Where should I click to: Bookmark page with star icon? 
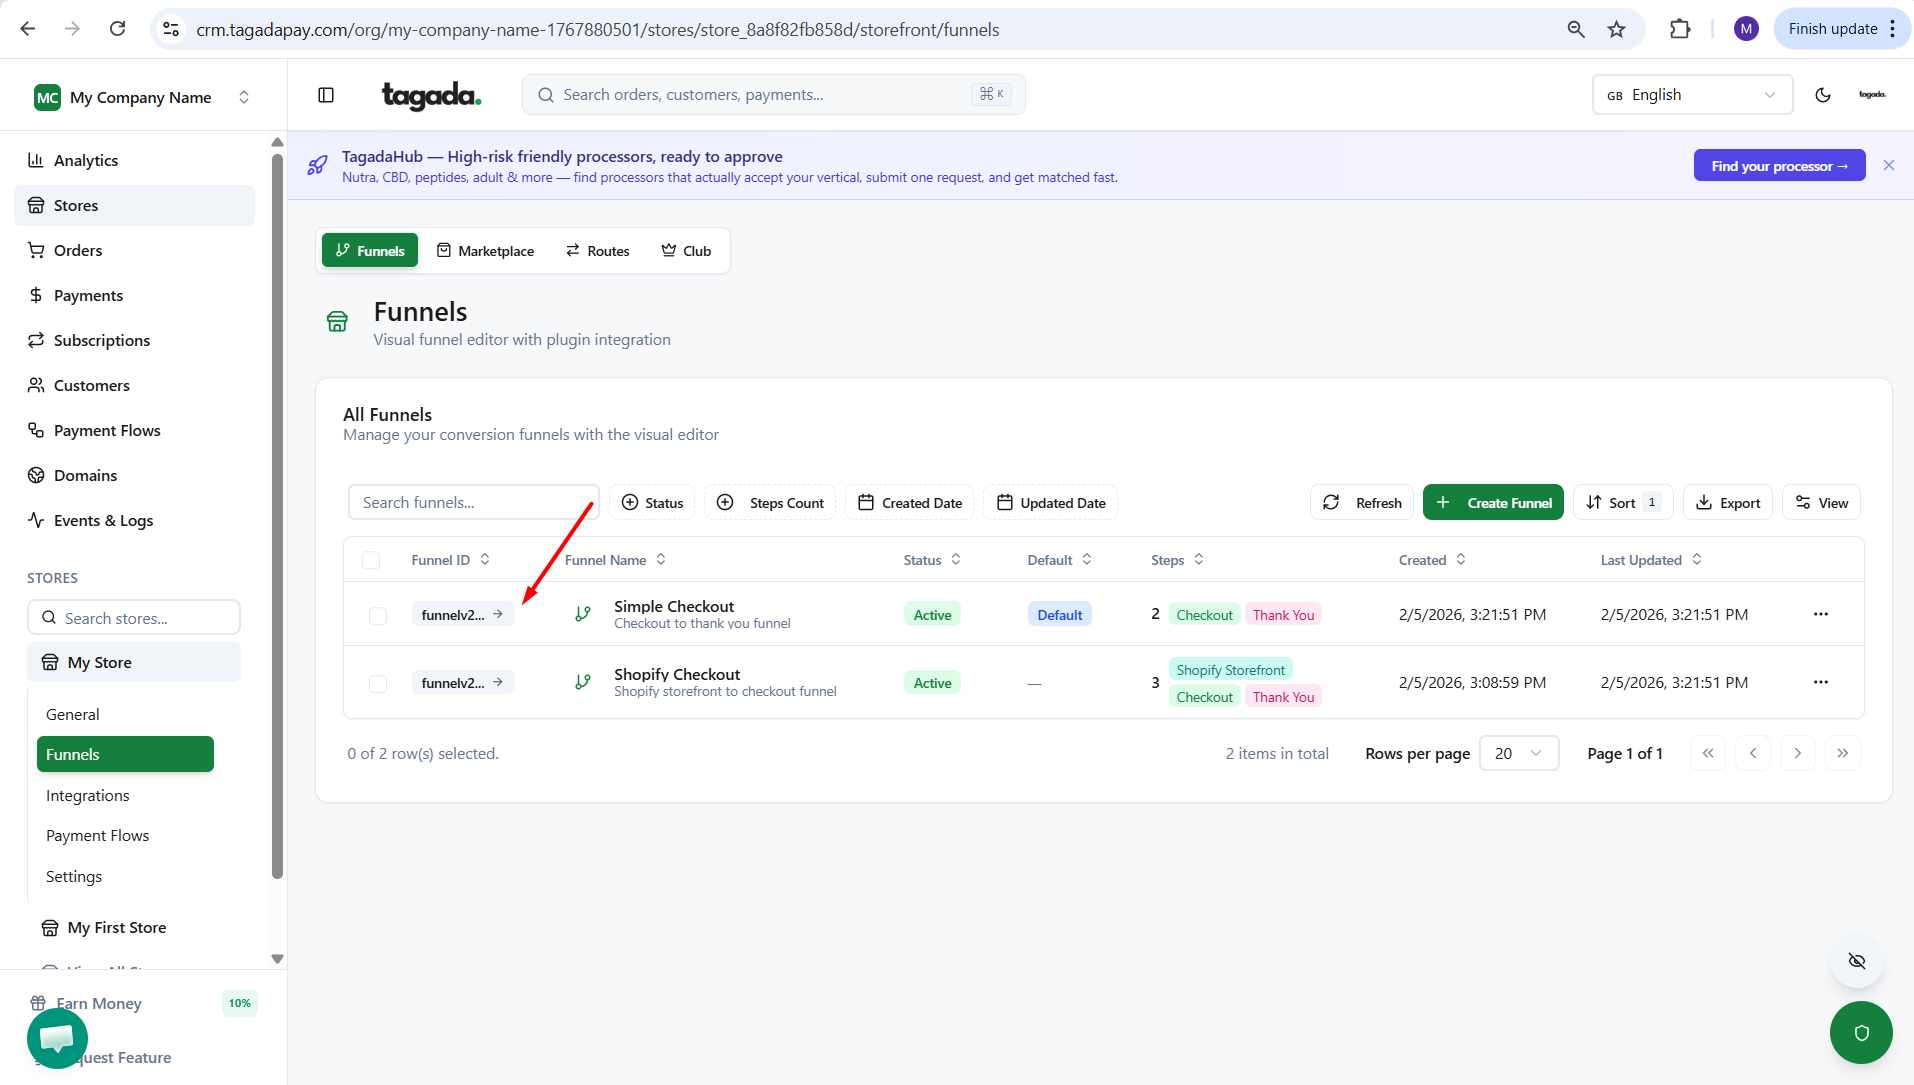click(x=1616, y=29)
